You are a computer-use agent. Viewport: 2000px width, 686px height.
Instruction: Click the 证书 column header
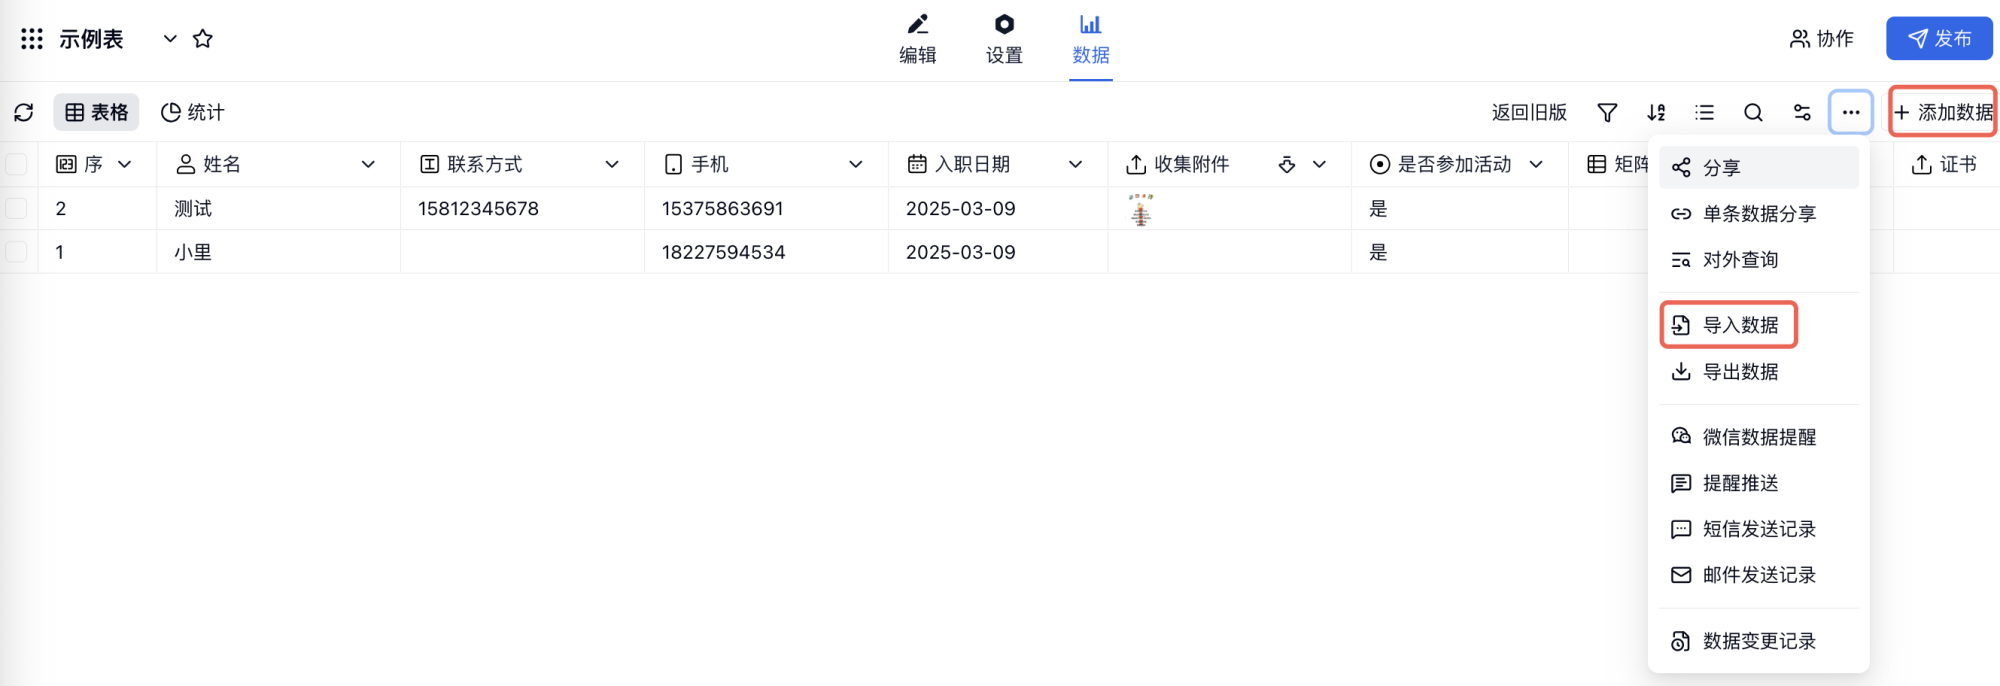pyautogui.click(x=1945, y=164)
